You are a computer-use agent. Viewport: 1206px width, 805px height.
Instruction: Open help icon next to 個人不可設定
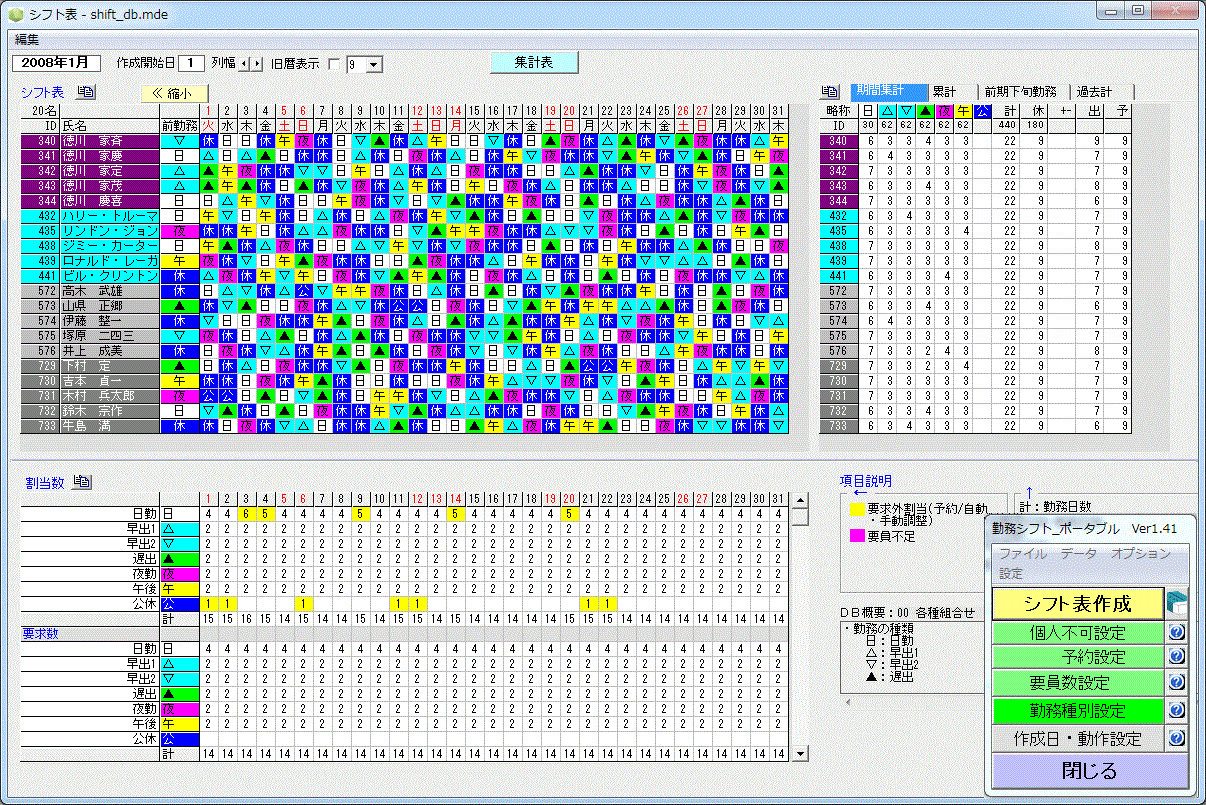tap(1176, 632)
